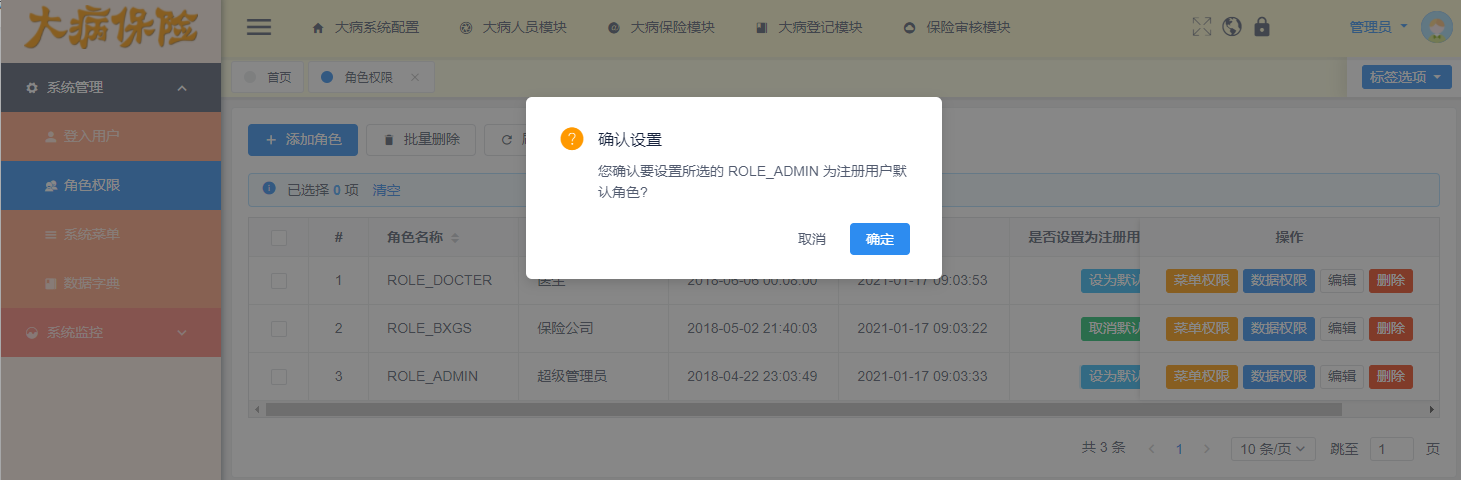Click 编辑 for ROLE_ADMIN
The height and width of the screenshot is (480, 1461).
click(x=1342, y=376)
